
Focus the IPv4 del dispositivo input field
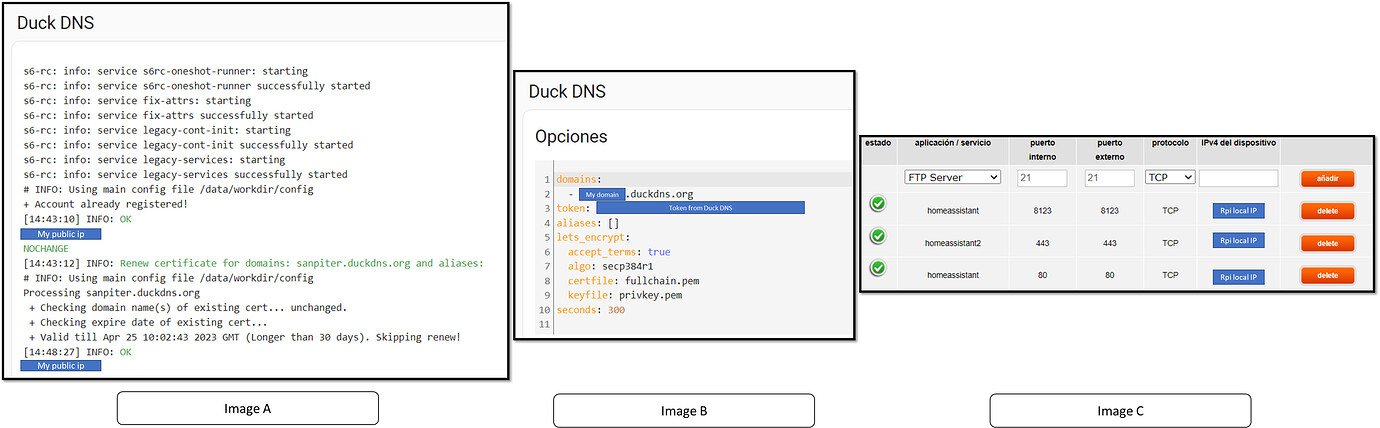[x=1238, y=177]
